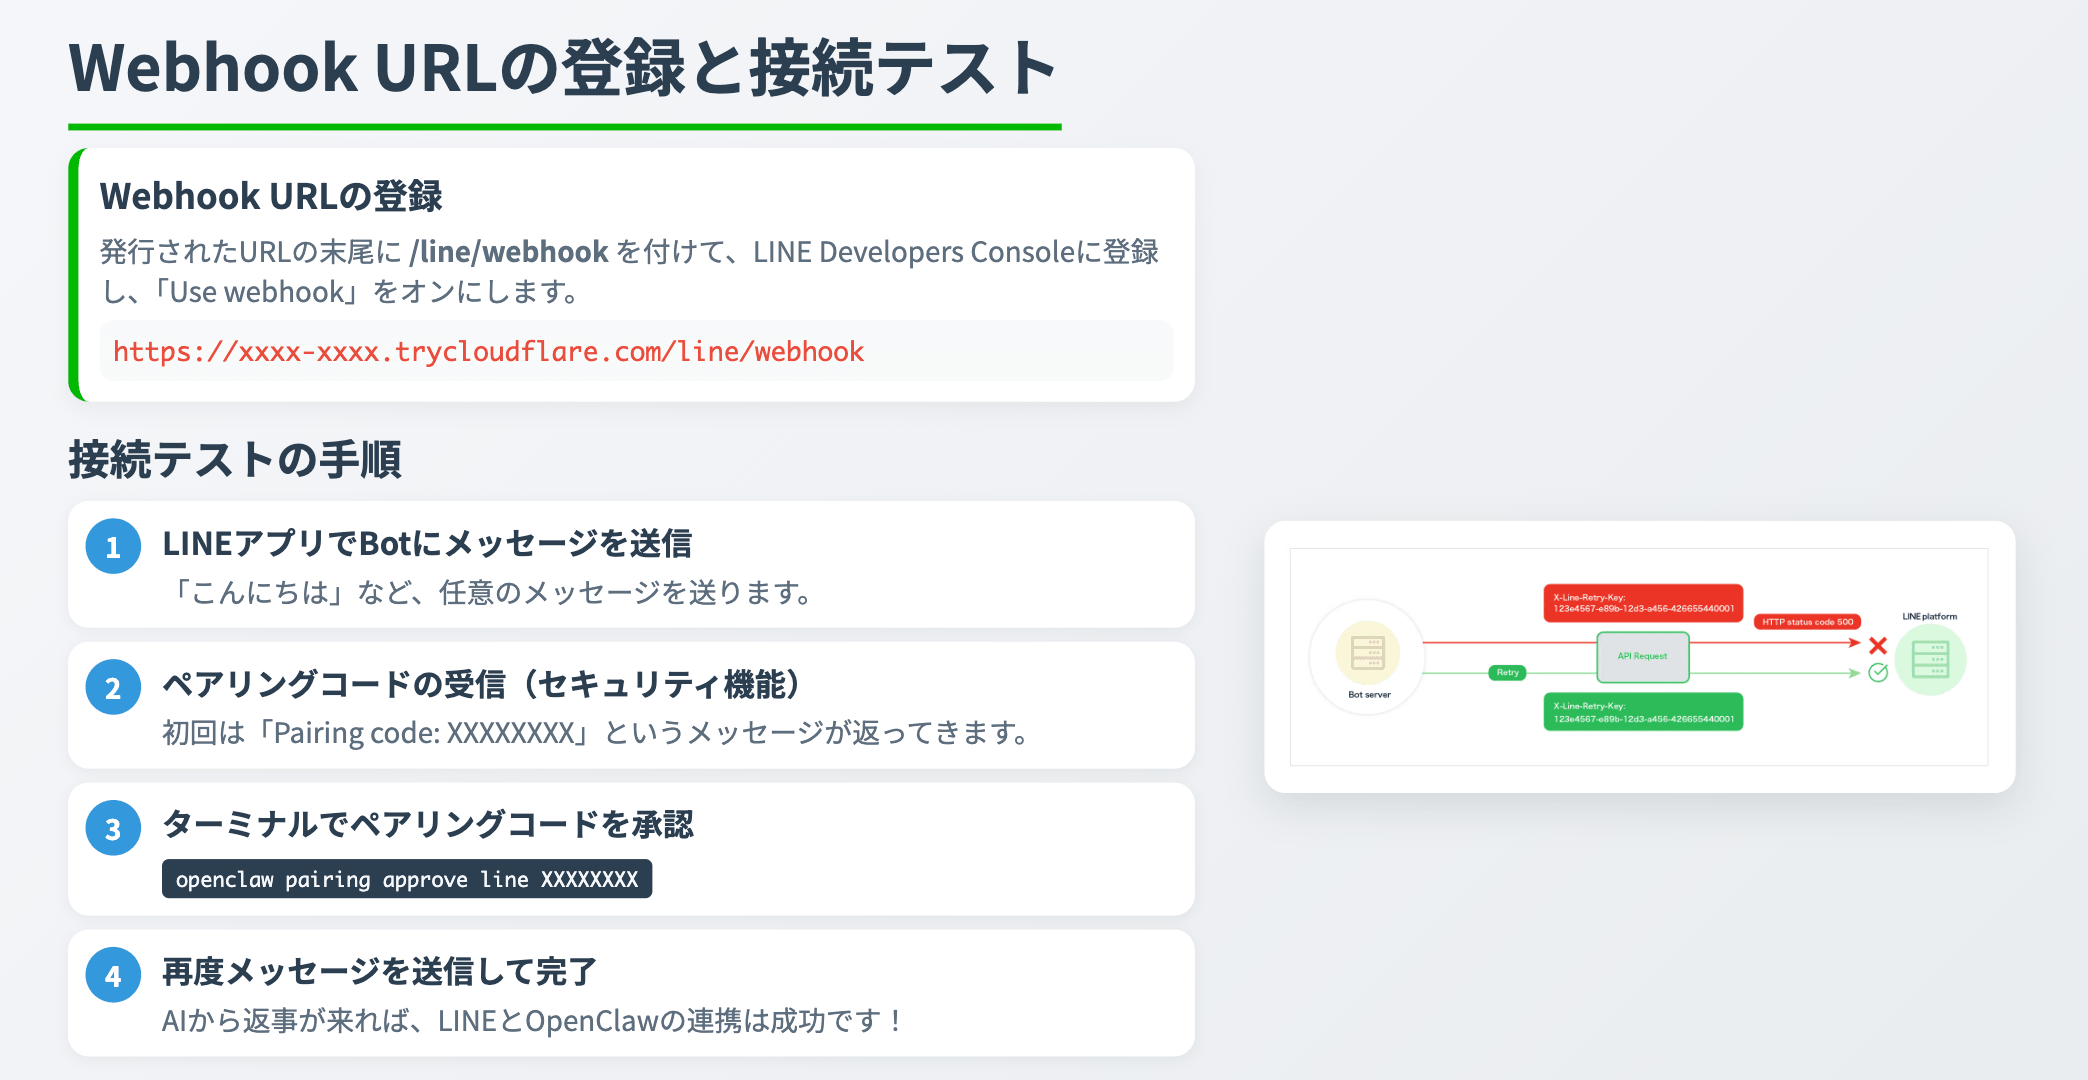Screen dimensions: 2088x1080
Task: Click the green Retry label in diagram
Action: [x=1507, y=673]
